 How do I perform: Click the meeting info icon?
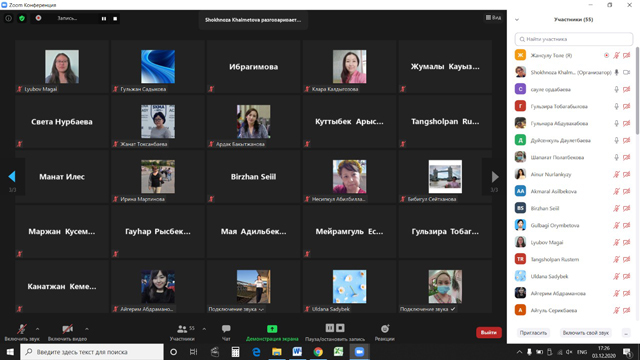tap(8, 18)
